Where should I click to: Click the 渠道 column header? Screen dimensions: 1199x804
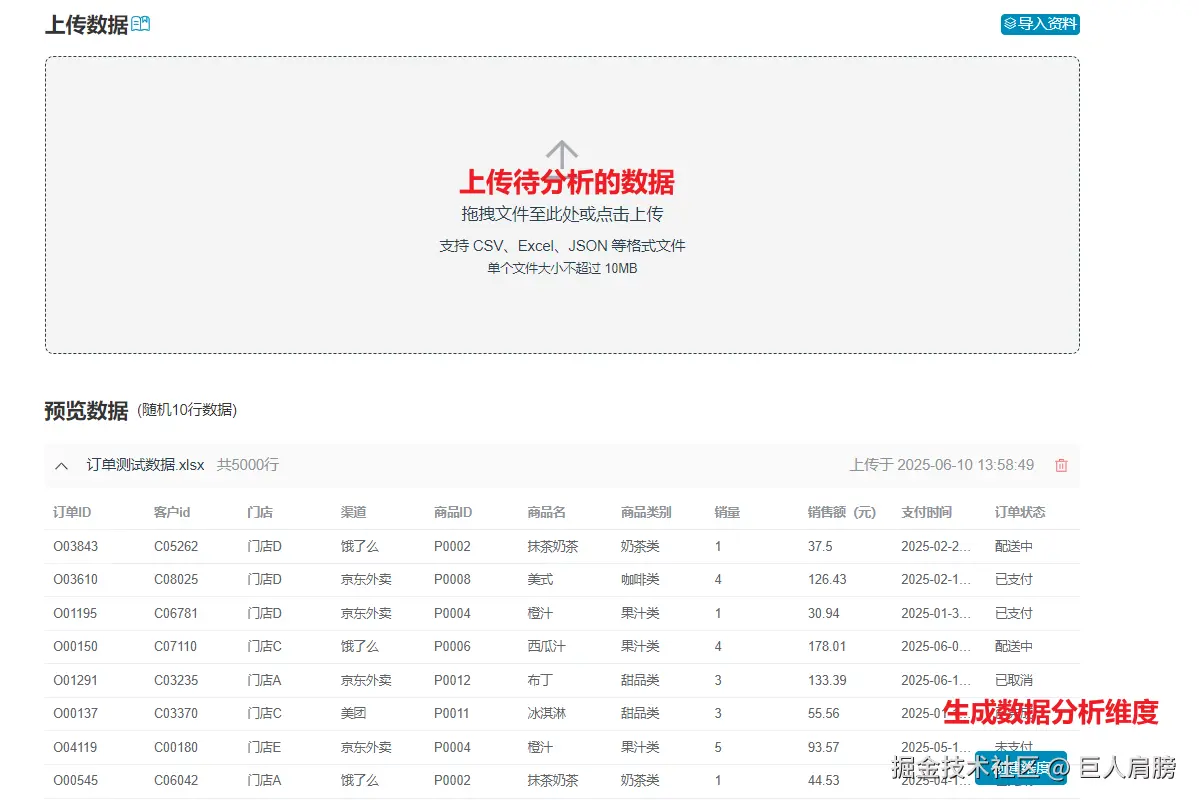click(x=353, y=513)
